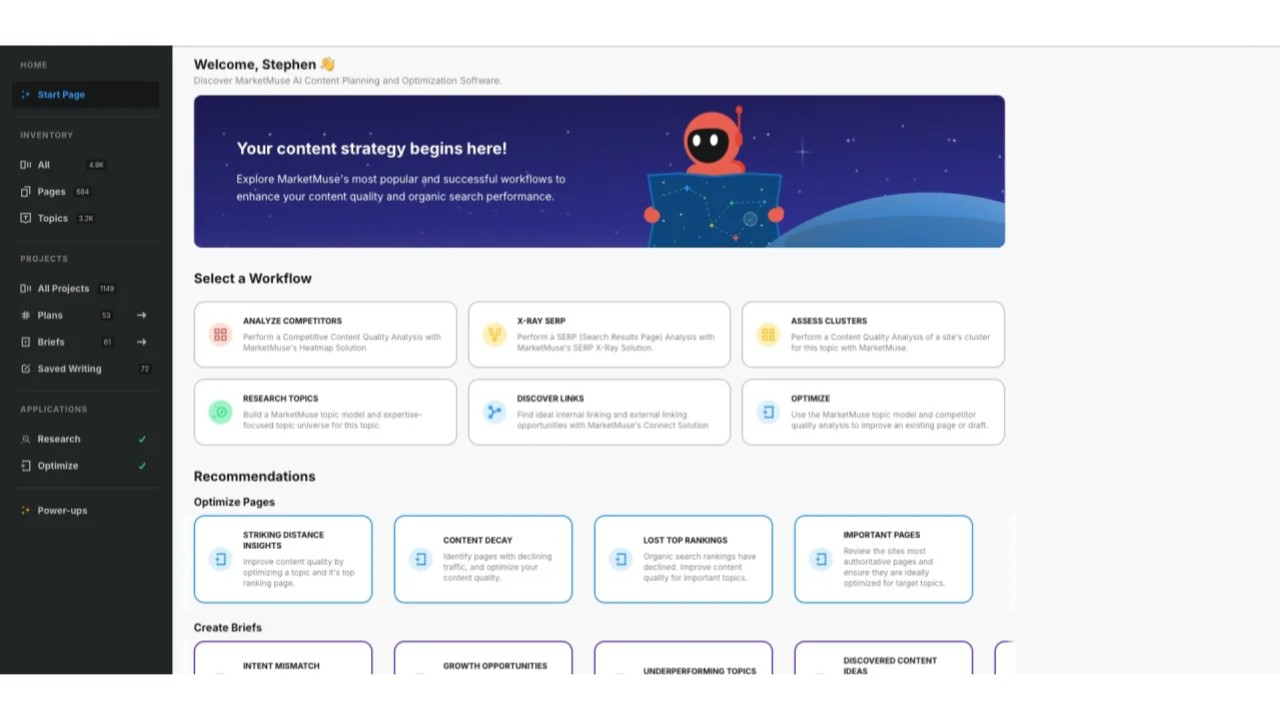Click the X-Ray SERP workflow icon
The image size is (1280, 720).
(x=494, y=335)
